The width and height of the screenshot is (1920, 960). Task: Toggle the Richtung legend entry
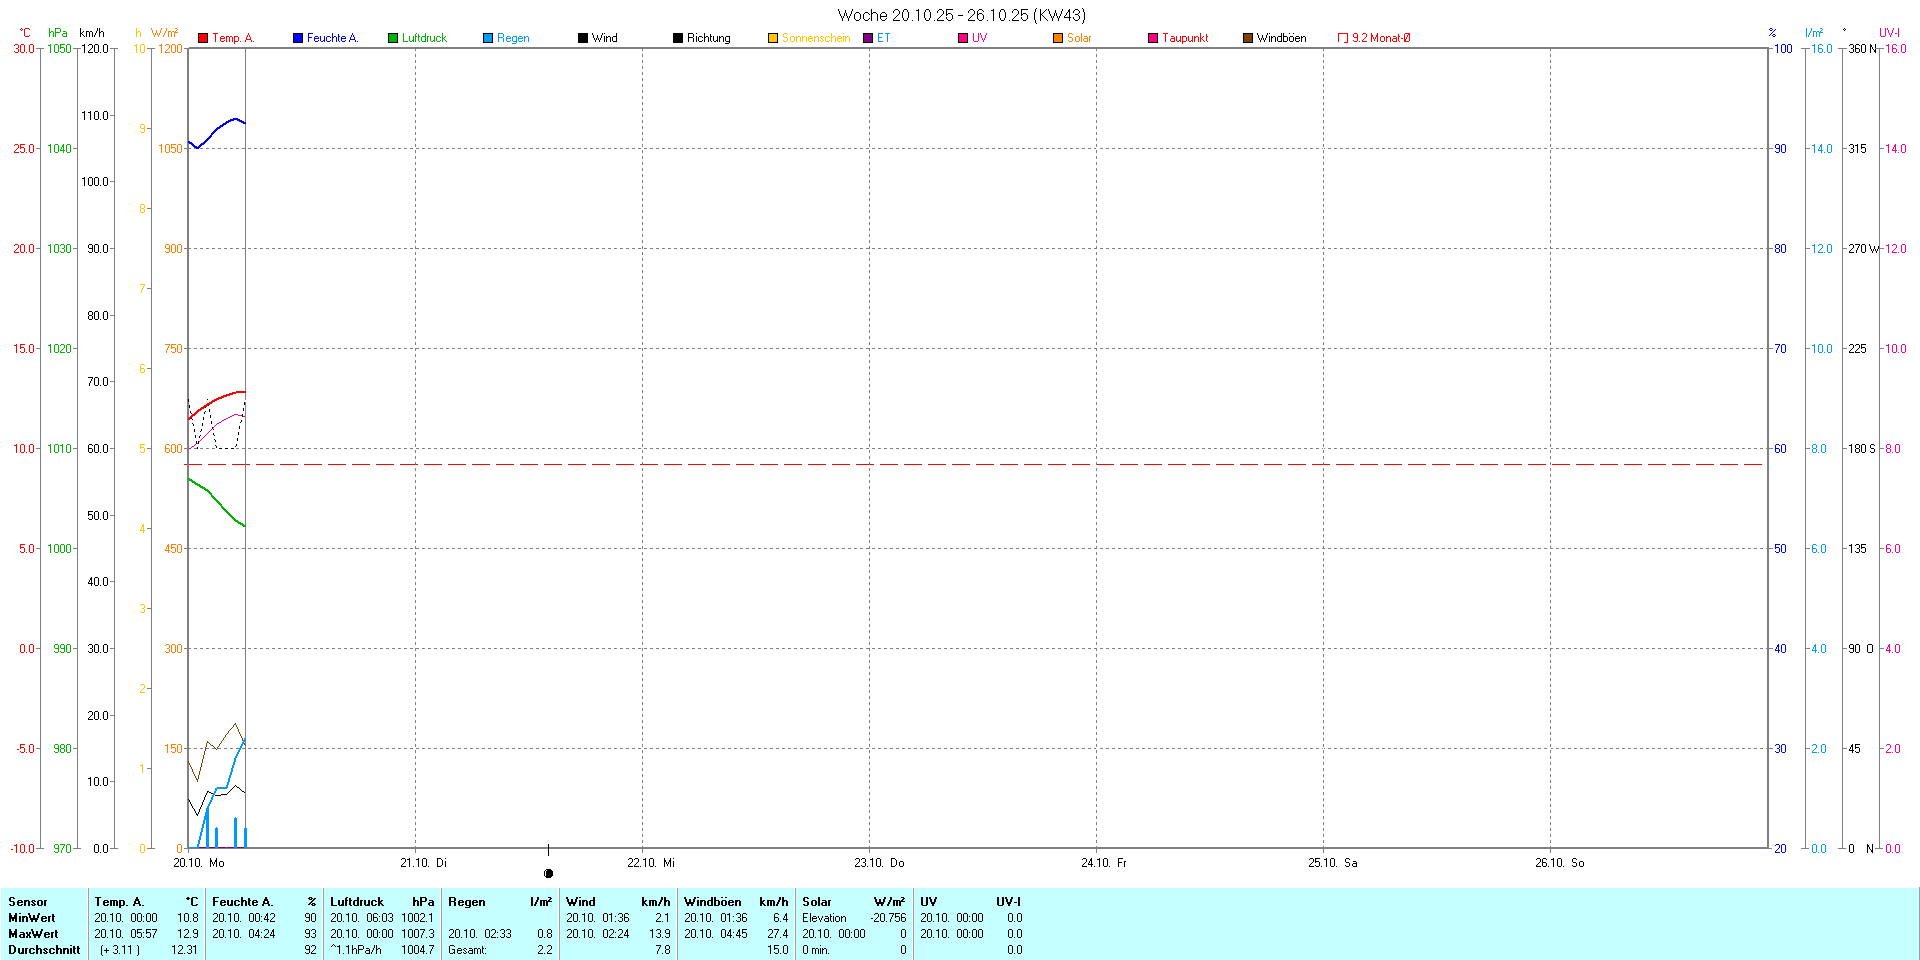[x=708, y=38]
